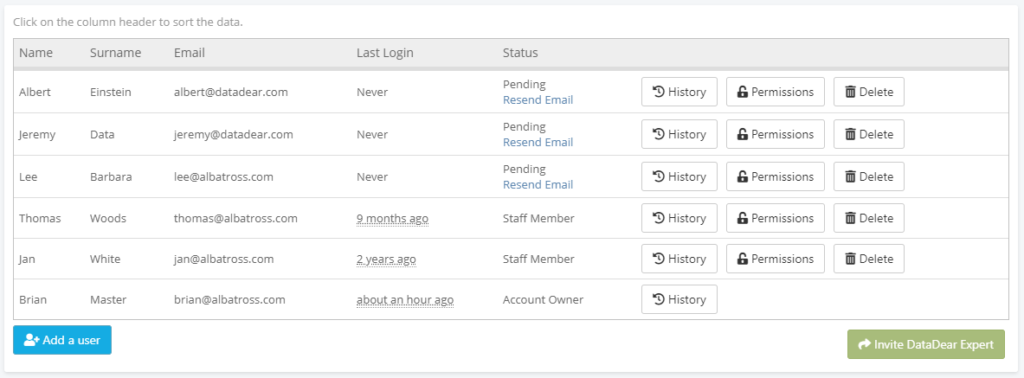Click the padlock icon in Jan White's row

click(x=743, y=259)
